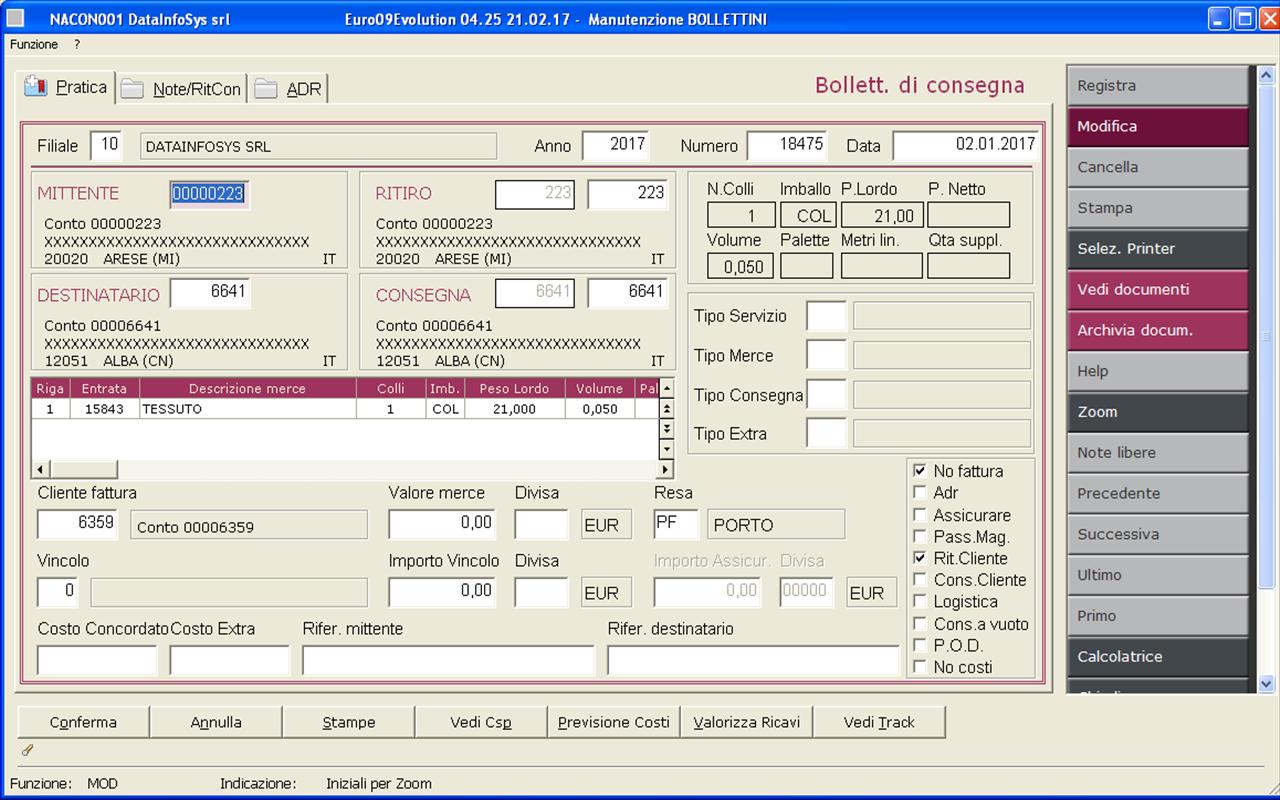Go to Precedente record

1157,494
